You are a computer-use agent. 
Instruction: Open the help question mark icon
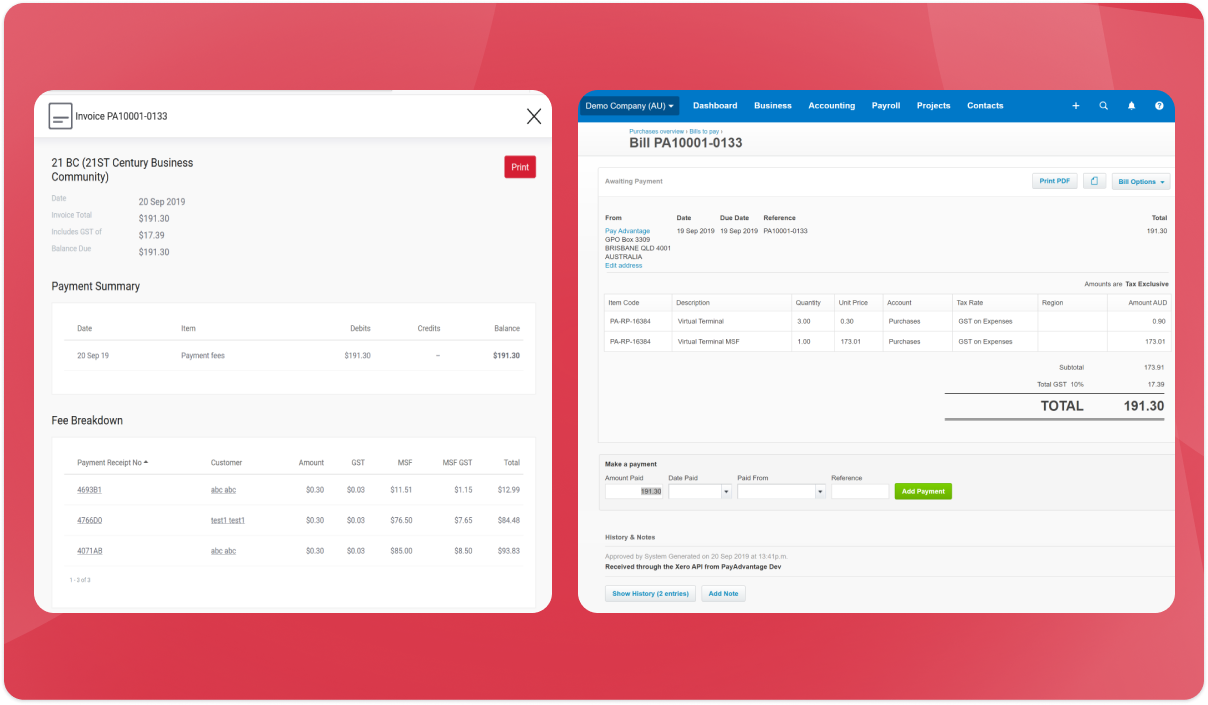[x=1159, y=106]
